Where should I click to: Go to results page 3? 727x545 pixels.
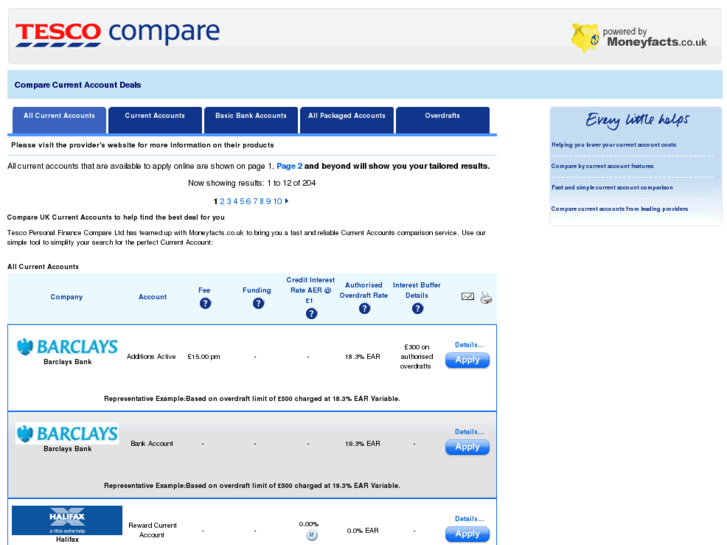[x=229, y=201]
